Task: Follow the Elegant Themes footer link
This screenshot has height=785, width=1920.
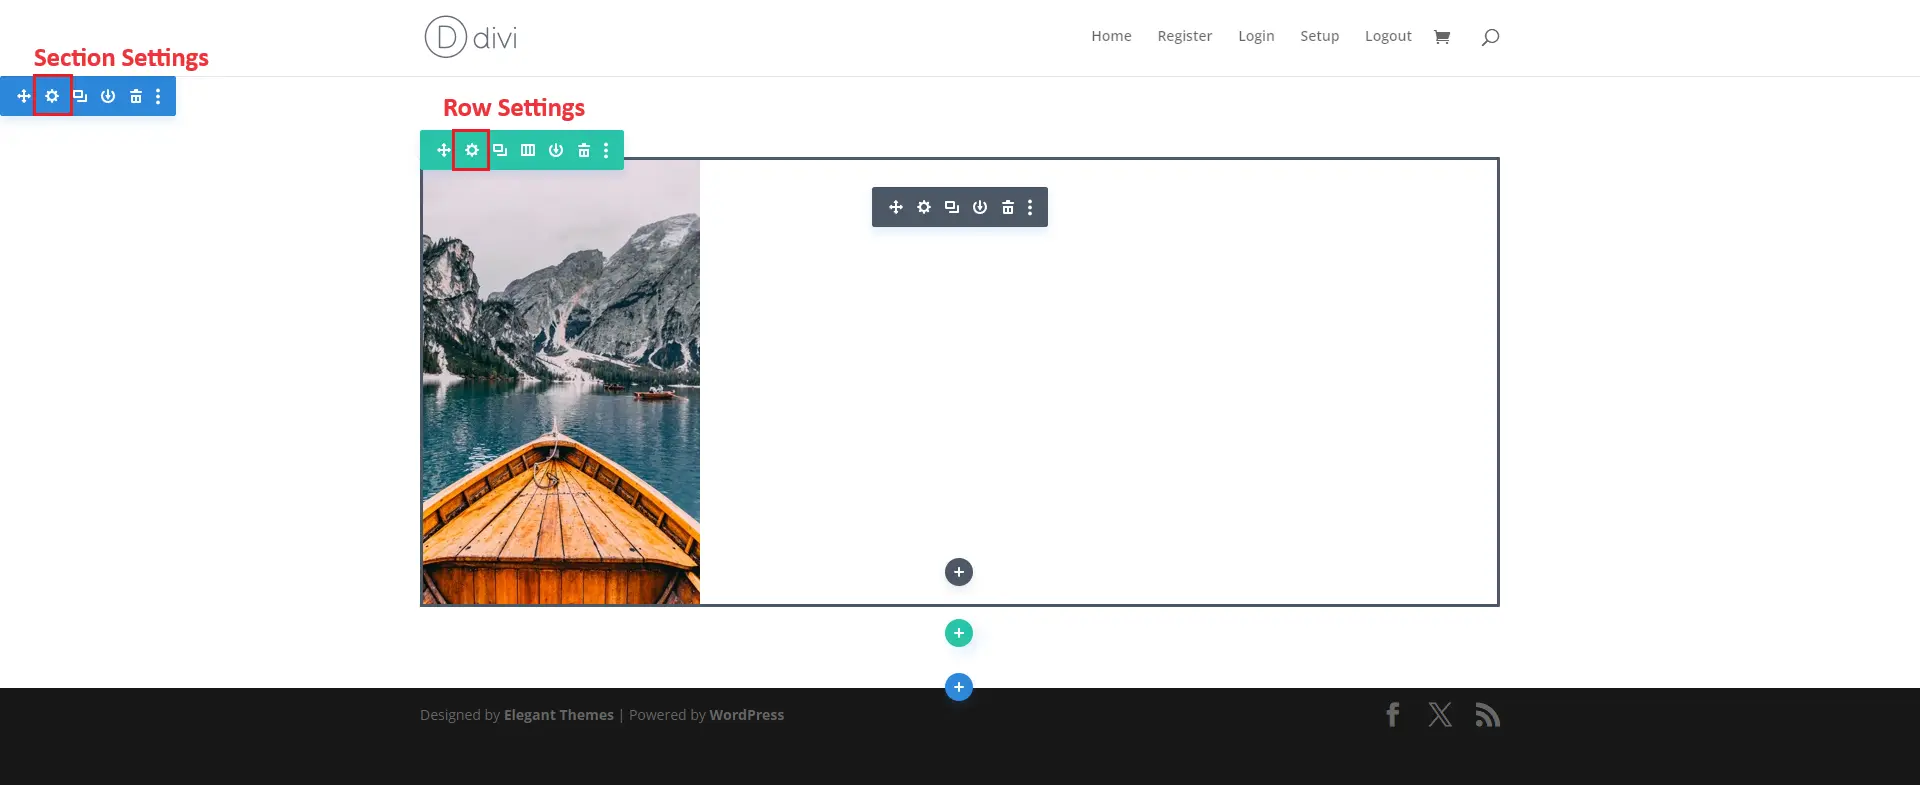Action: tap(559, 715)
